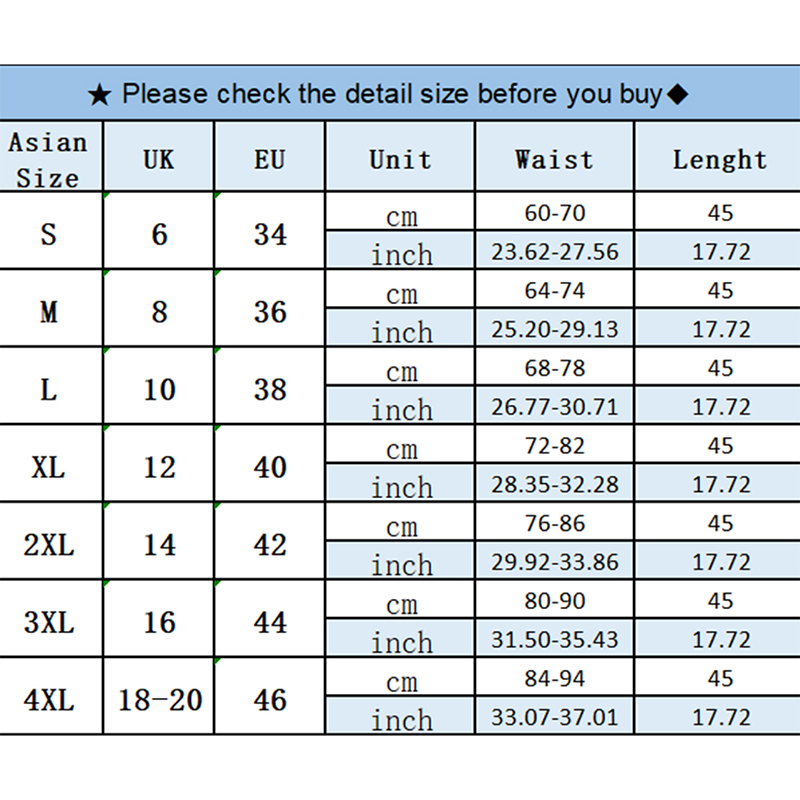Click waist value 33.07-37.01 cell
This screenshot has width=800, height=800.
click(x=554, y=718)
